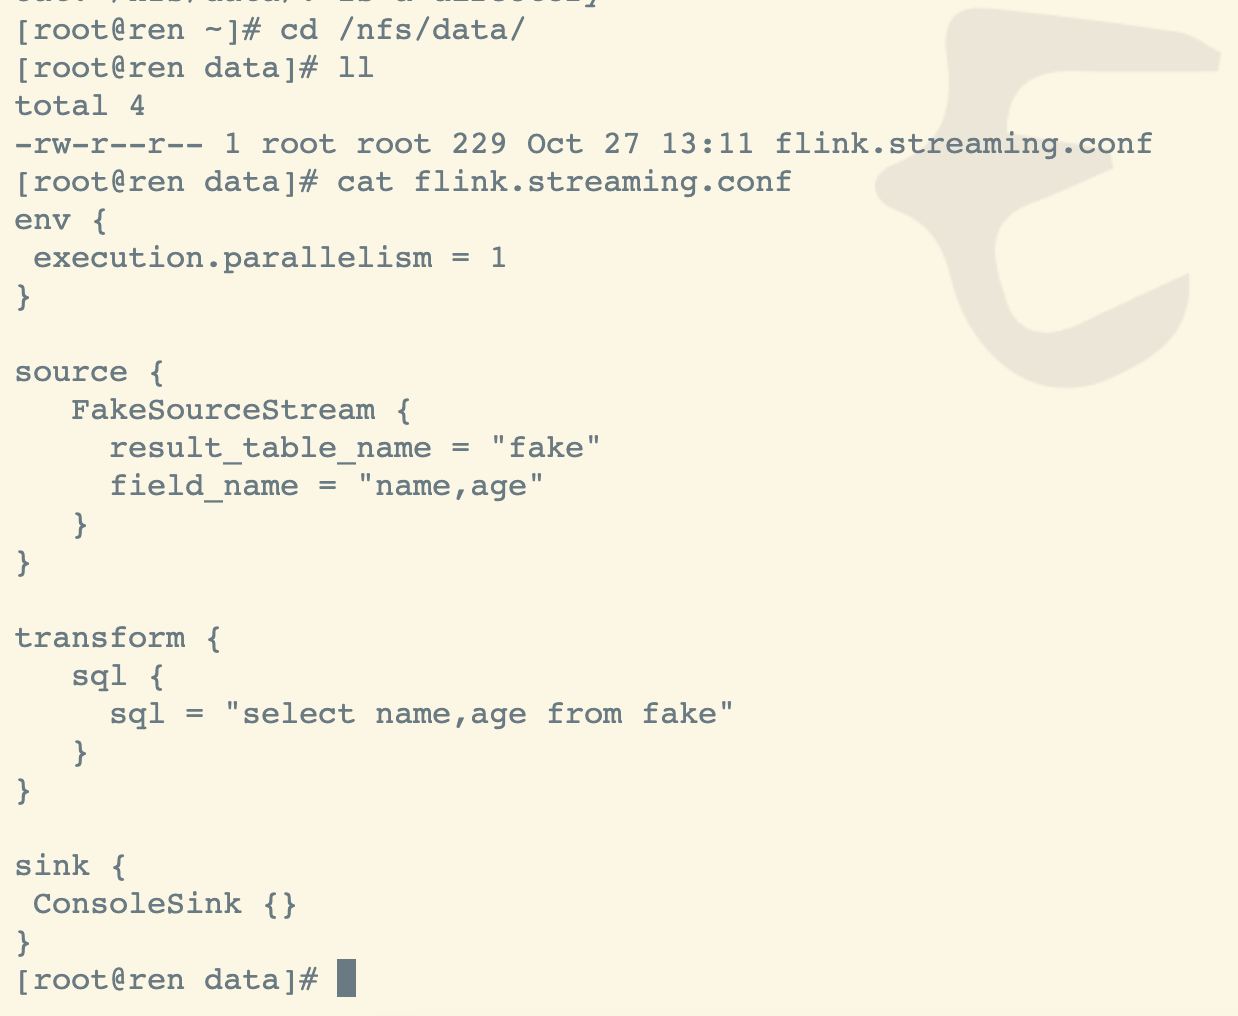1238x1016 pixels.
Task: Click the 'll' command on second line
Action: (x=355, y=68)
